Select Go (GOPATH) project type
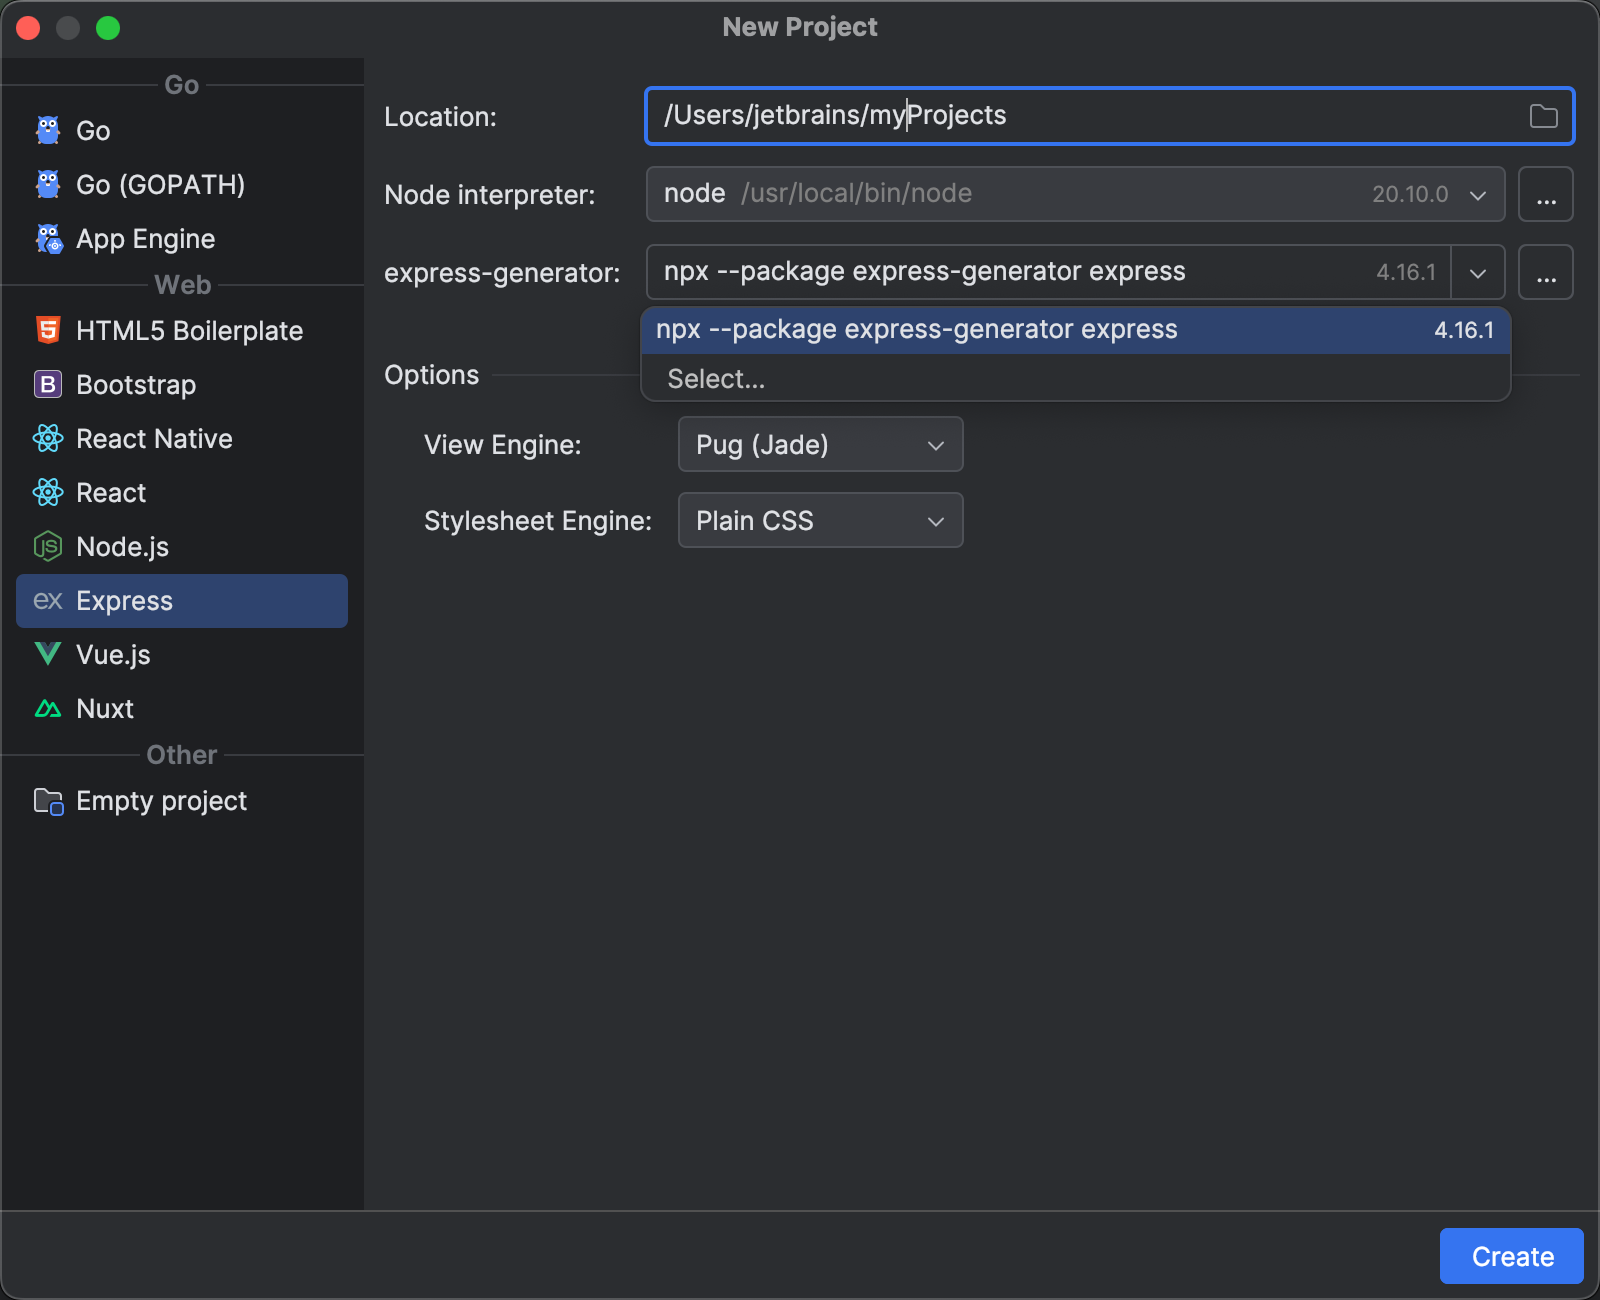 coord(160,184)
